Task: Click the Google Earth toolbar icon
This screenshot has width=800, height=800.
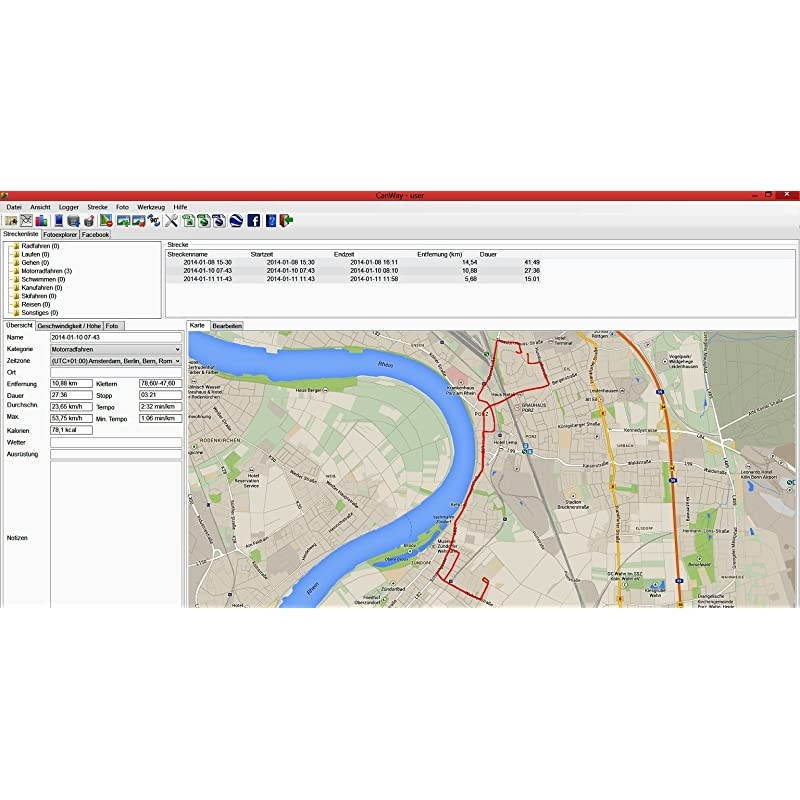Action: click(x=234, y=219)
